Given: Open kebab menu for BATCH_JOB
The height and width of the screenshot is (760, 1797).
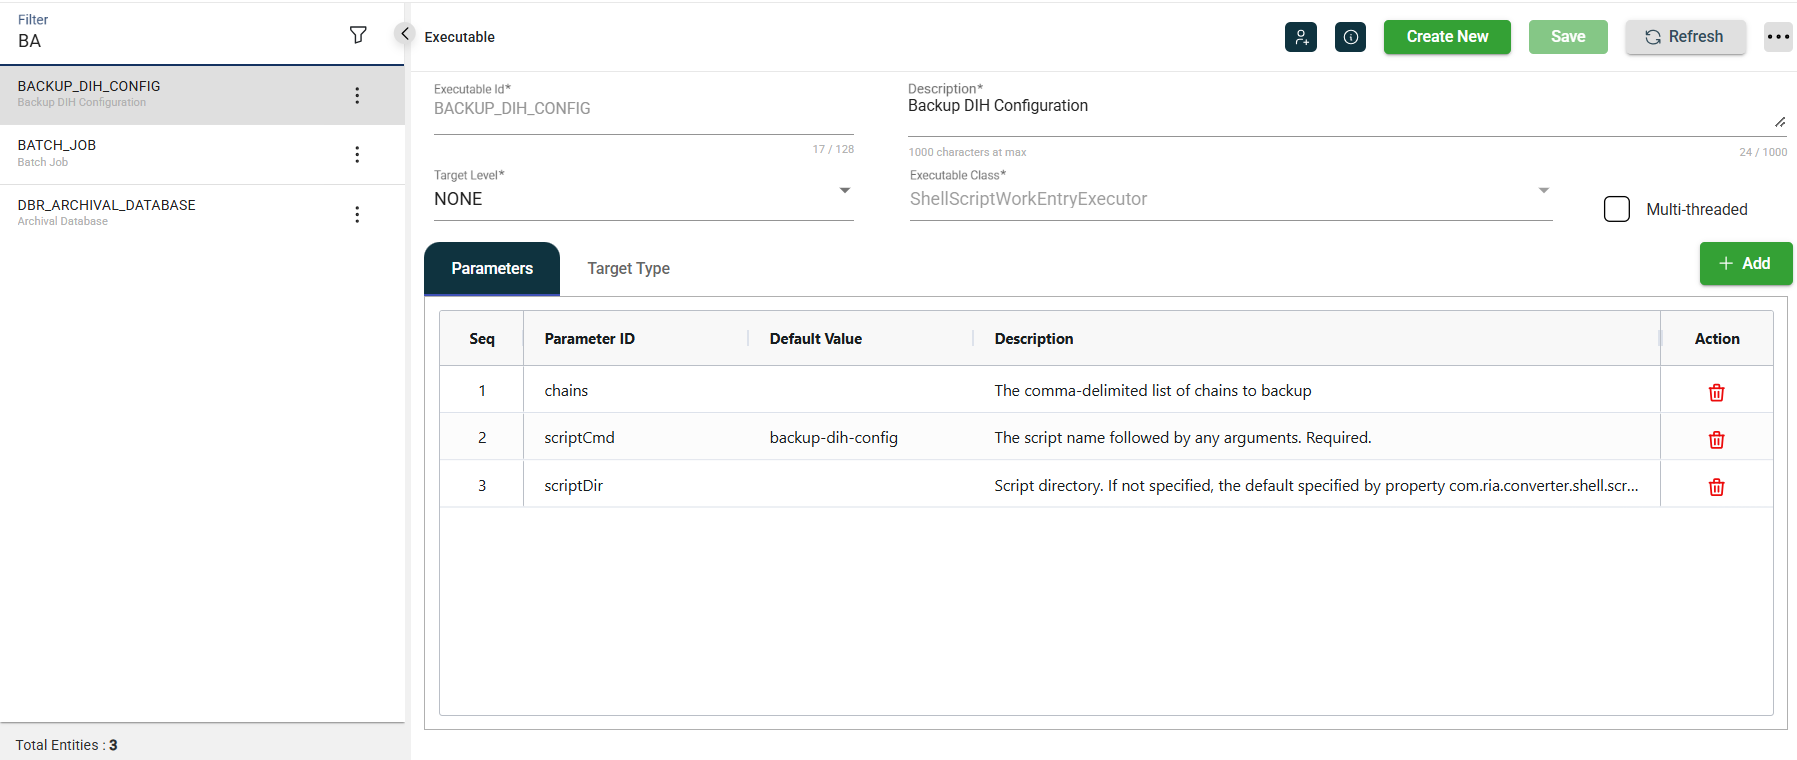Looking at the screenshot, I should click(357, 154).
